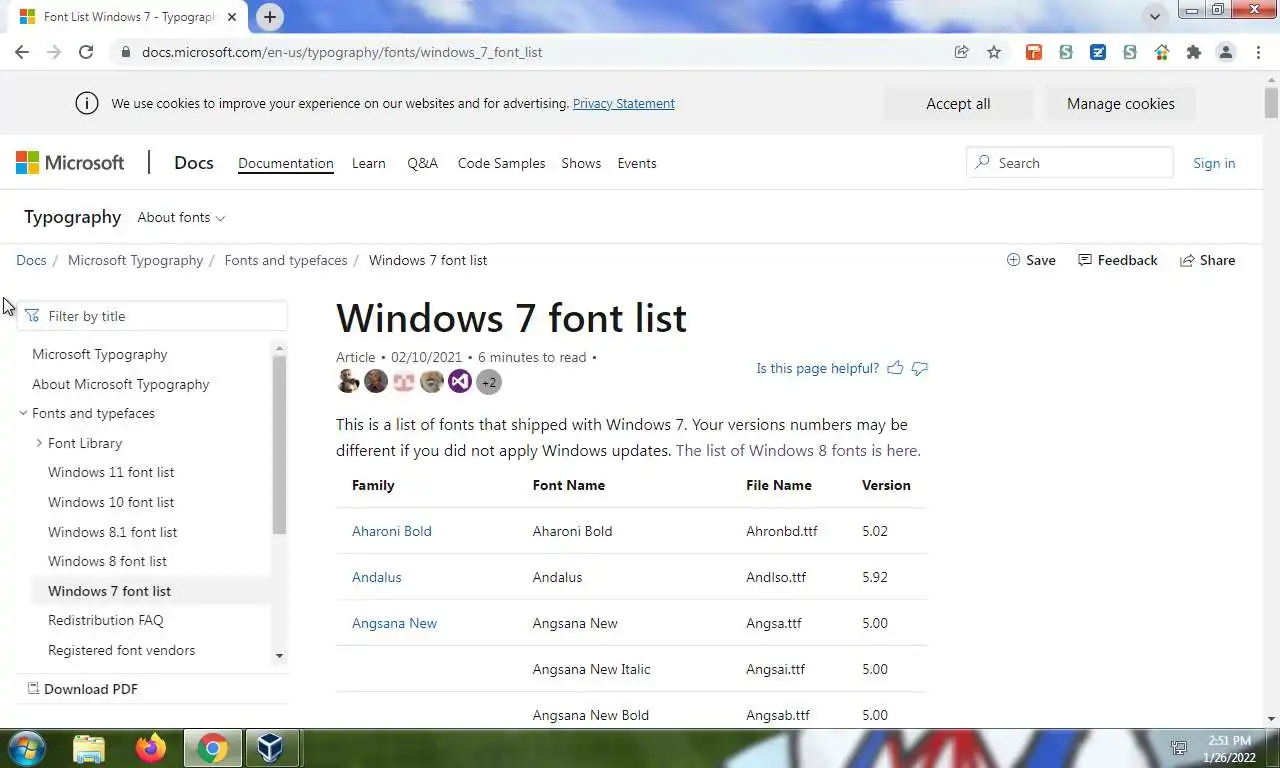Share this article

click(1207, 260)
